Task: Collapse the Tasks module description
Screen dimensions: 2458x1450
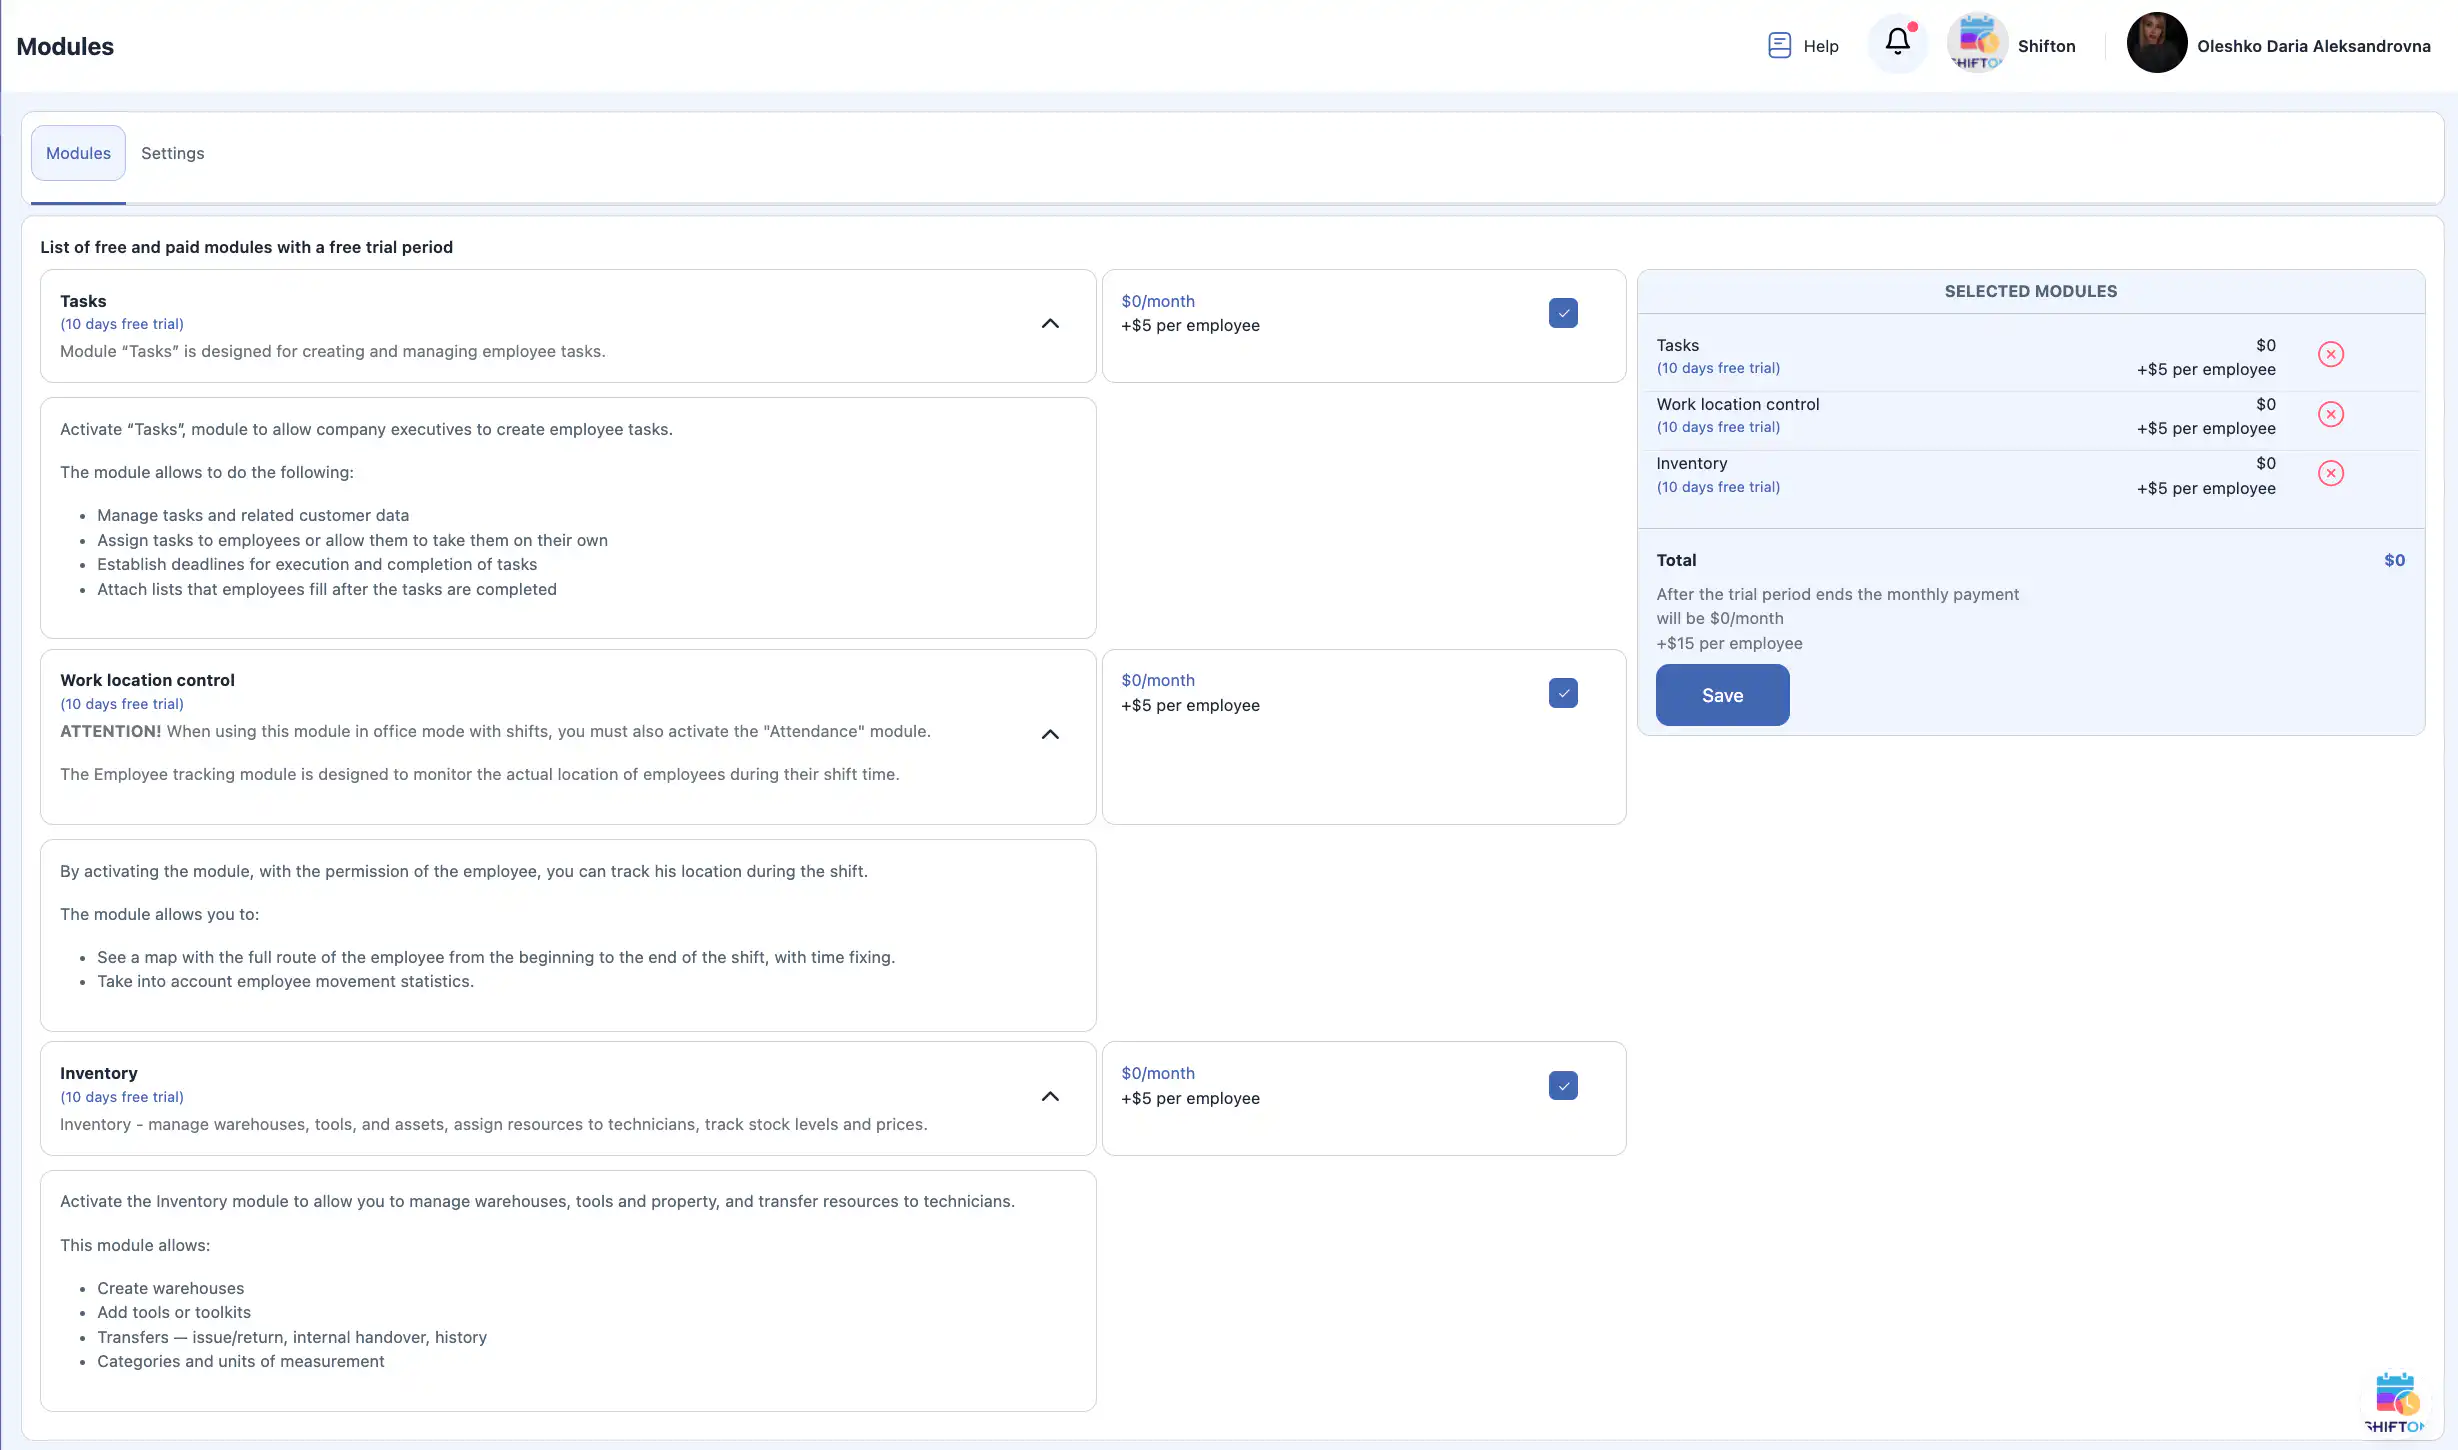Action: pyautogui.click(x=1050, y=324)
